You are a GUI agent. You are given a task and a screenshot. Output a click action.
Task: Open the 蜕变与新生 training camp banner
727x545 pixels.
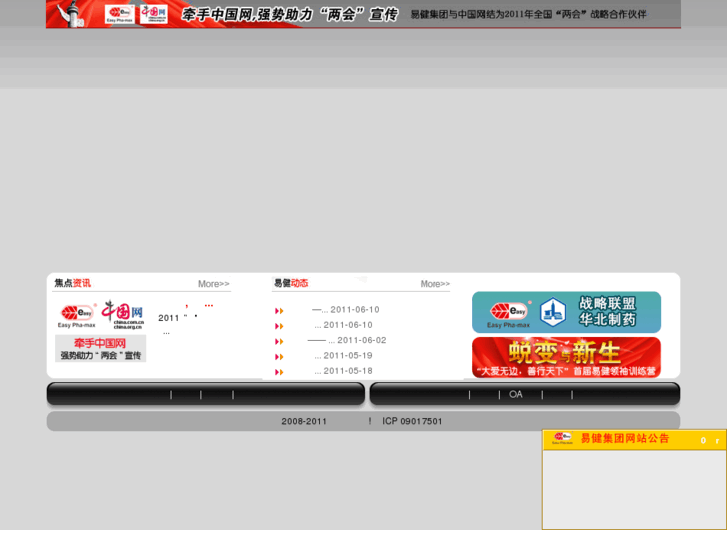coord(566,357)
